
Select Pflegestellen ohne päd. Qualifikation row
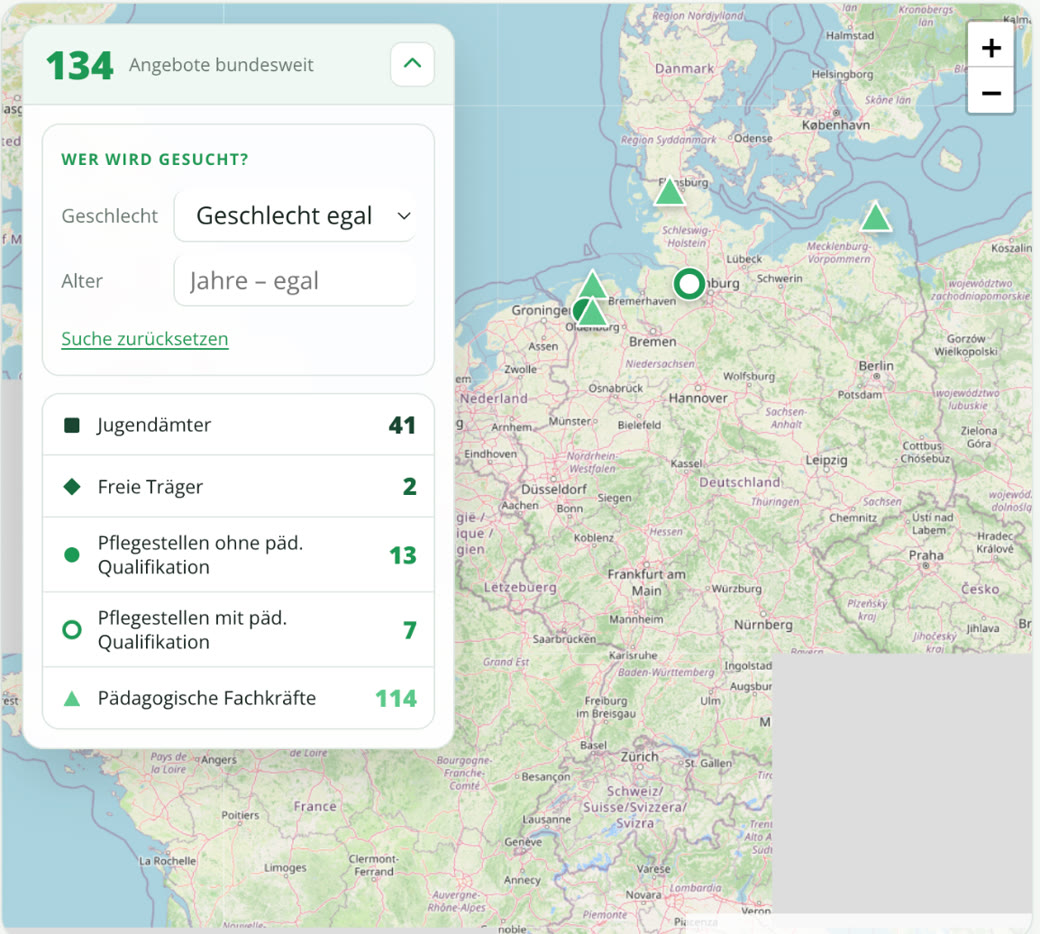click(x=238, y=555)
